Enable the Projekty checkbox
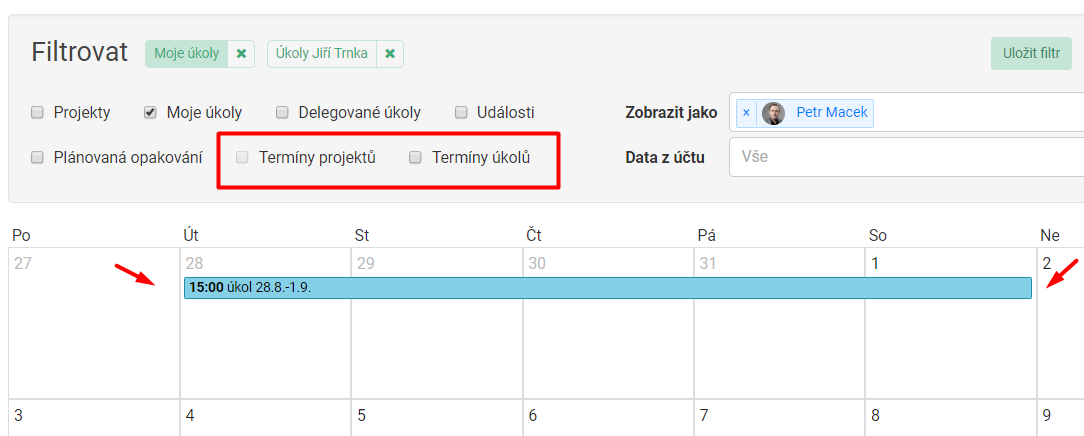The image size is (1084, 436). 37,113
